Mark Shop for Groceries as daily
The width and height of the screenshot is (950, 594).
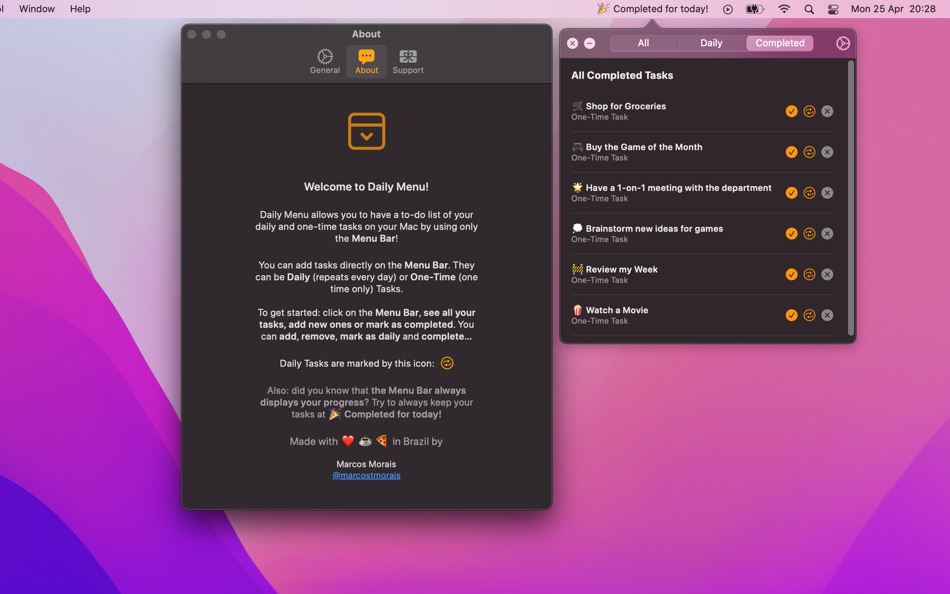pyautogui.click(x=809, y=111)
